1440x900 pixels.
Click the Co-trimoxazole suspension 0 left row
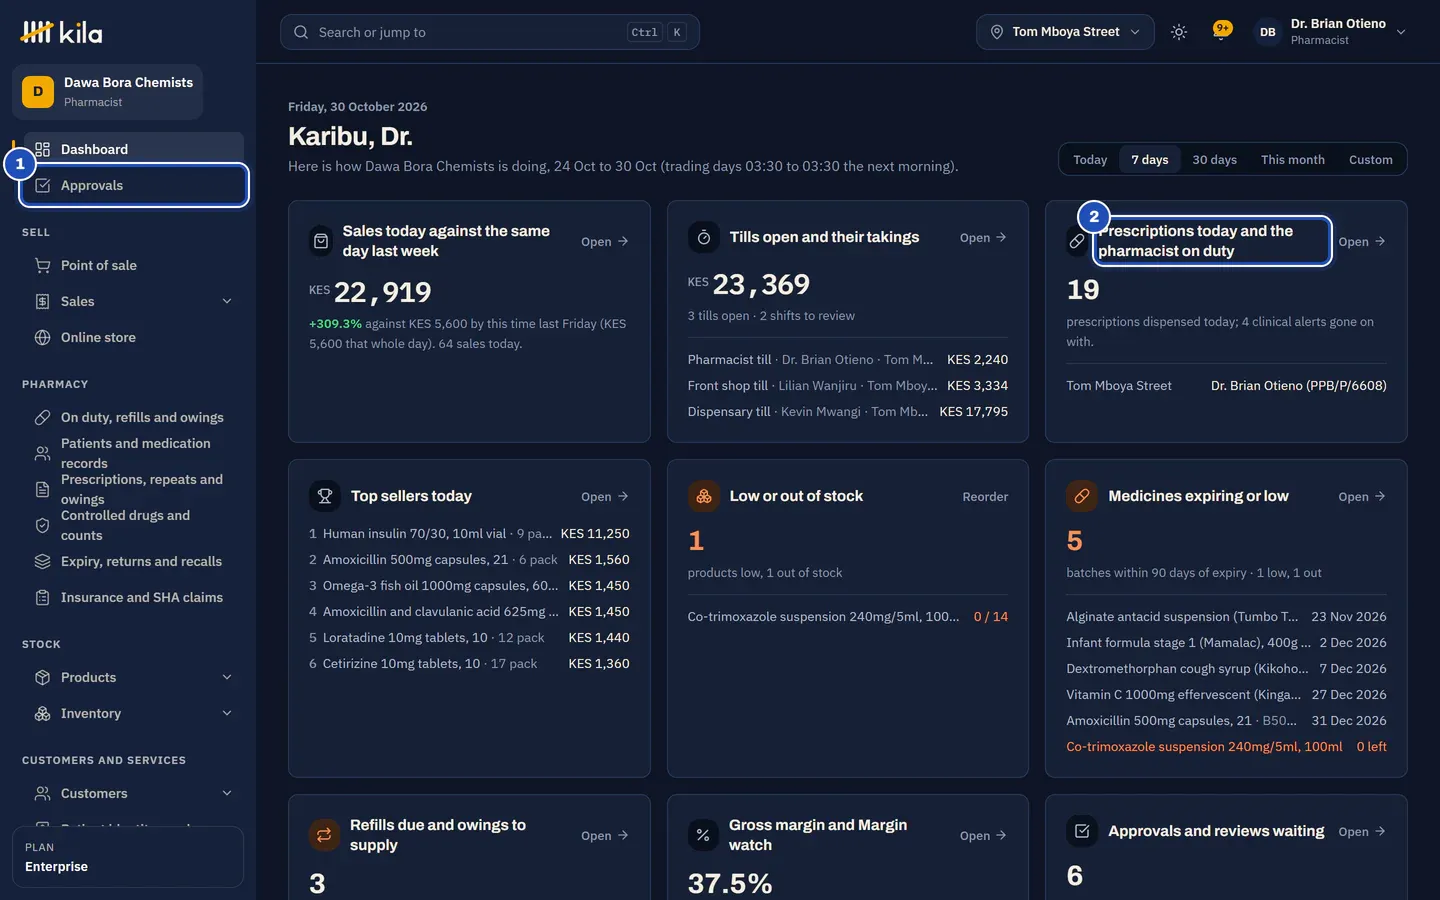pos(1226,747)
